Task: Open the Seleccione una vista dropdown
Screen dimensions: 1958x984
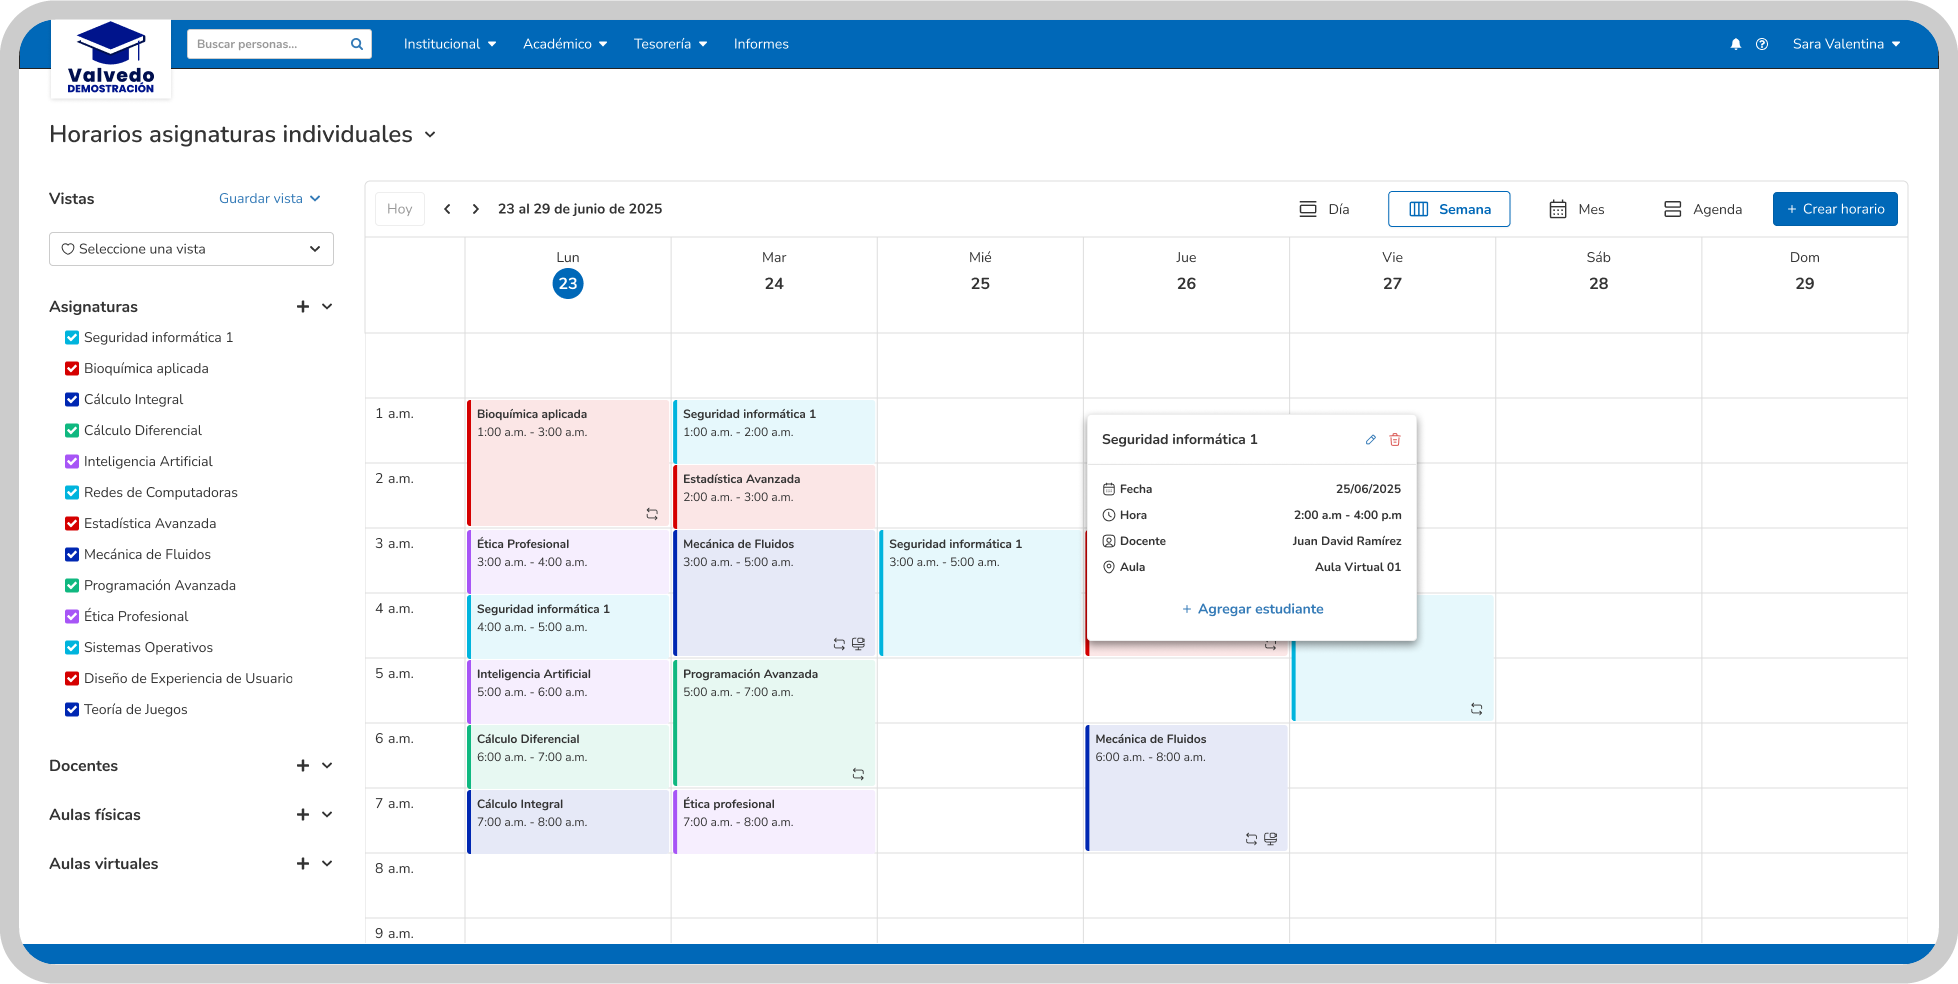Action: point(190,249)
